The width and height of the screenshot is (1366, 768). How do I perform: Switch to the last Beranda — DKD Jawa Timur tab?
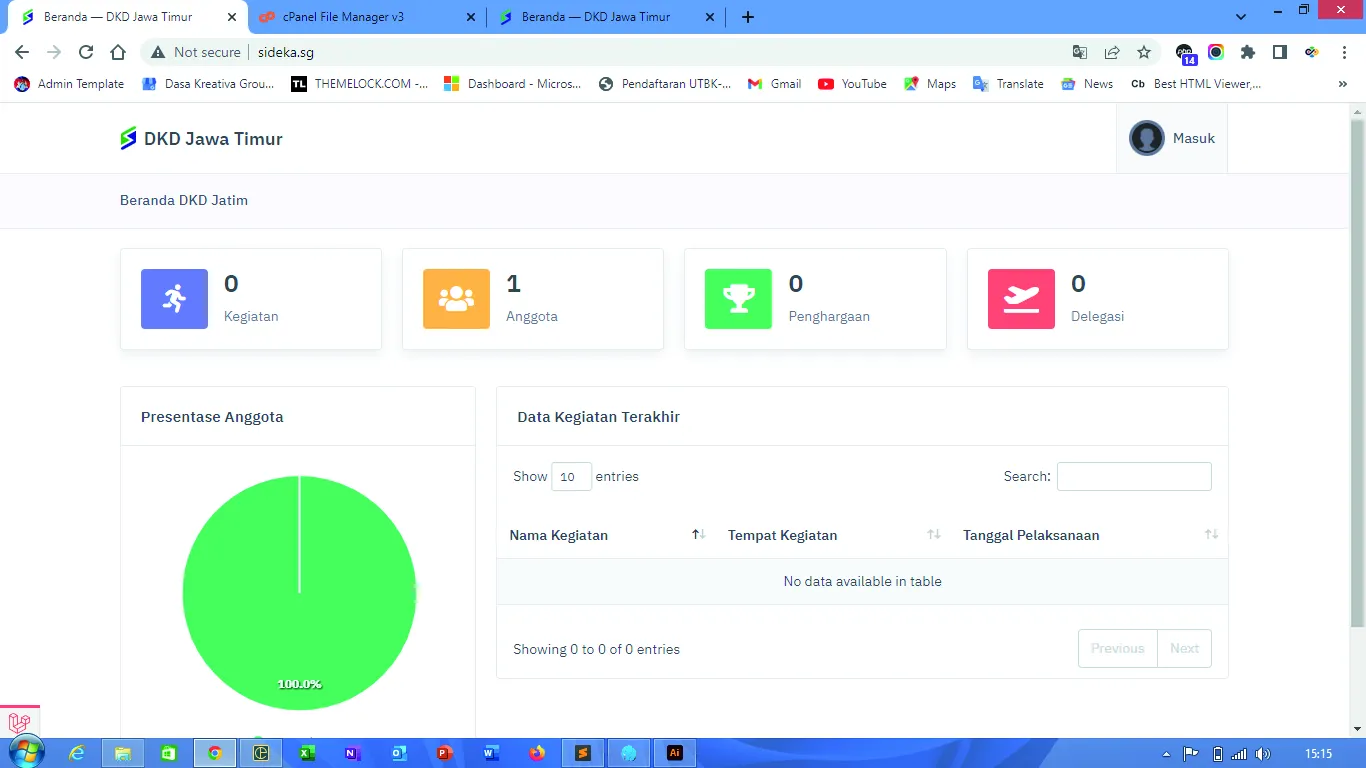tap(607, 17)
